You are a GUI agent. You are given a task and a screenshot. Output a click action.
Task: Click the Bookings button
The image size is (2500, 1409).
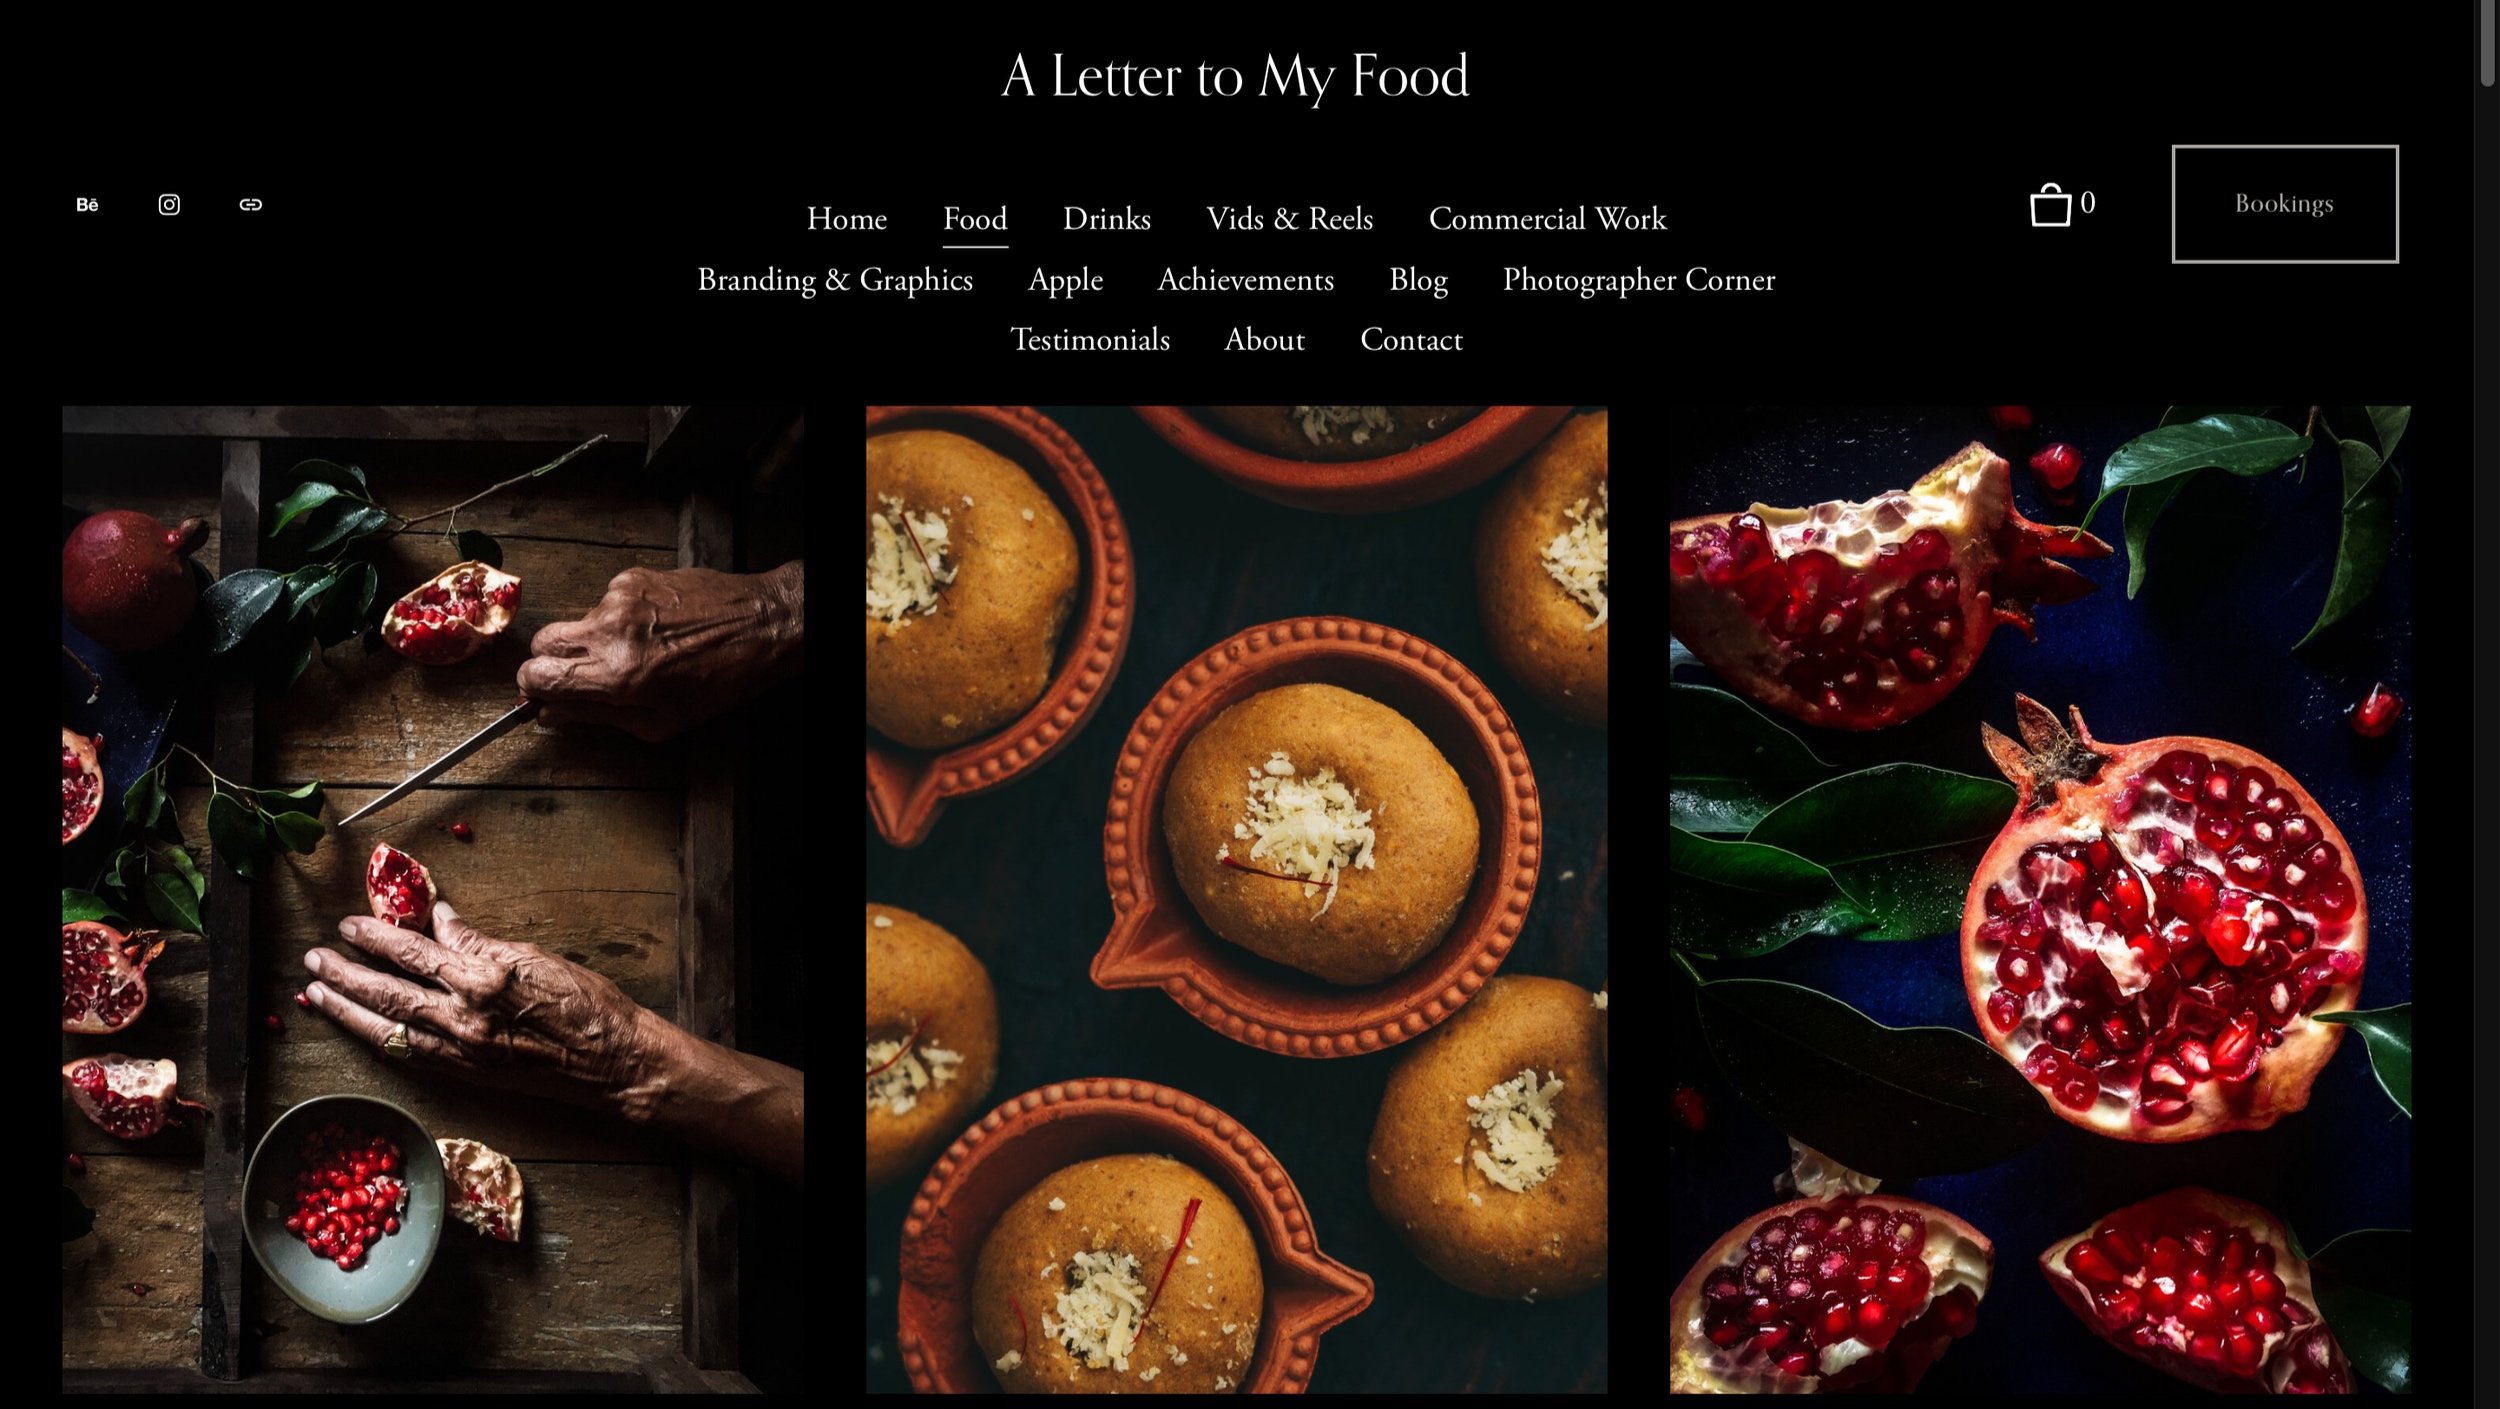[x=2285, y=204]
